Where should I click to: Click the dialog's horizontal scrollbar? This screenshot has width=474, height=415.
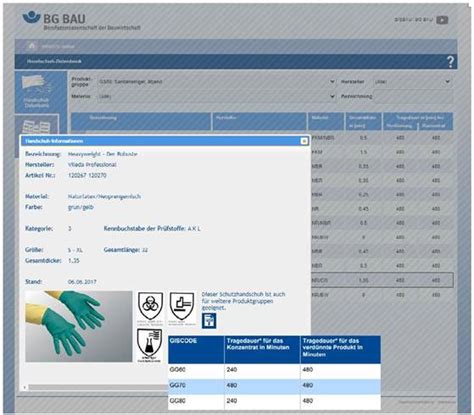click(97, 387)
